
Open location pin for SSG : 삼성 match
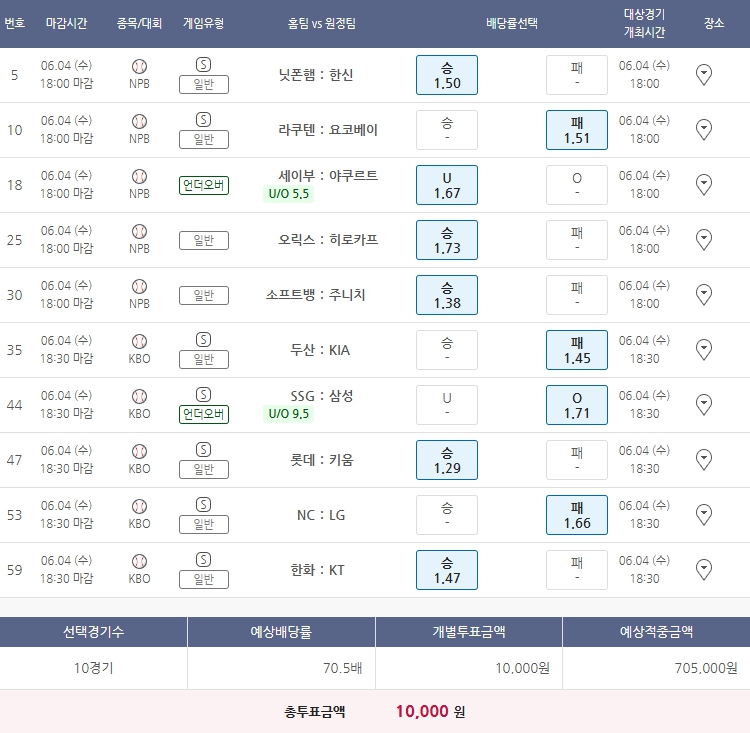pyautogui.click(x=703, y=404)
